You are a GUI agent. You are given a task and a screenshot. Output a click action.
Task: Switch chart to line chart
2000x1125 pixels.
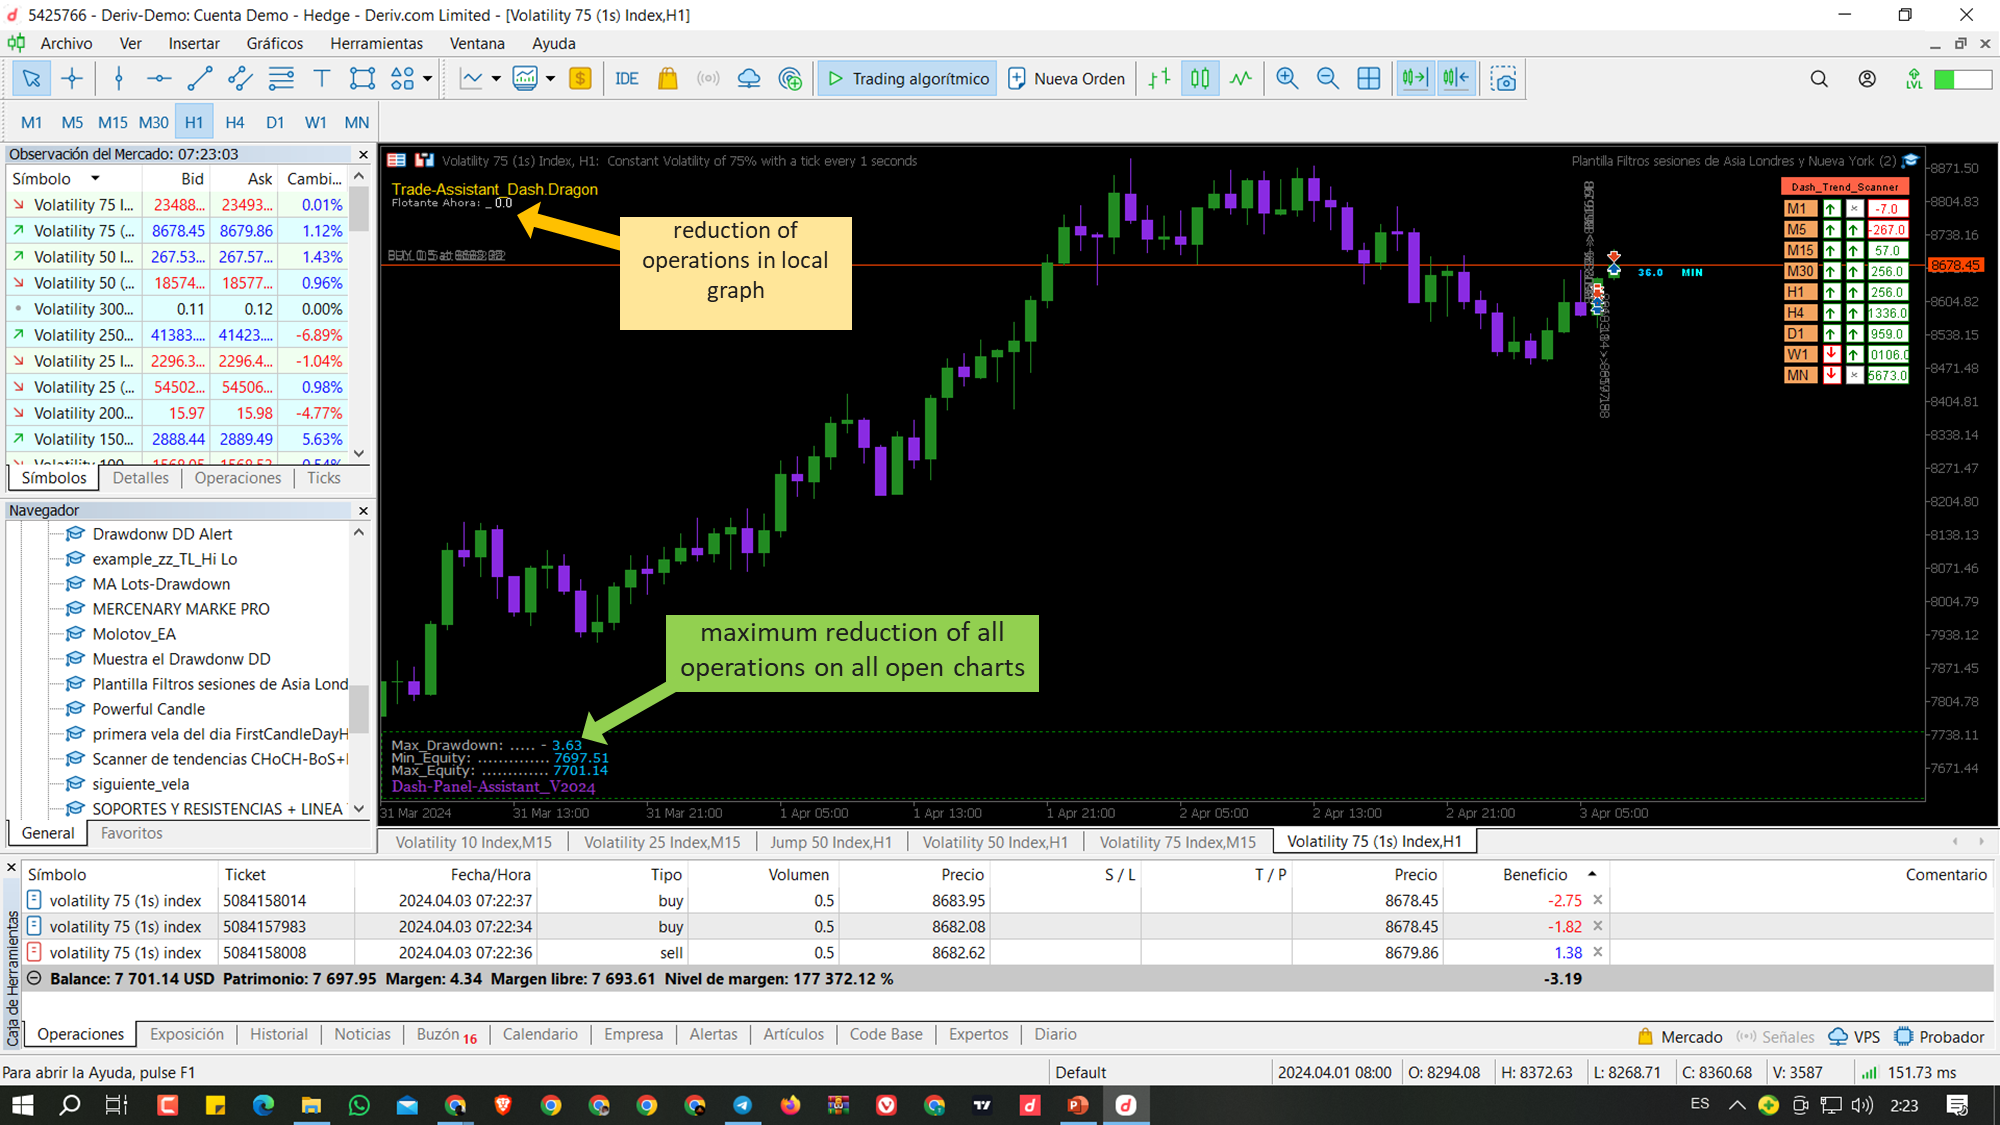coord(1241,79)
